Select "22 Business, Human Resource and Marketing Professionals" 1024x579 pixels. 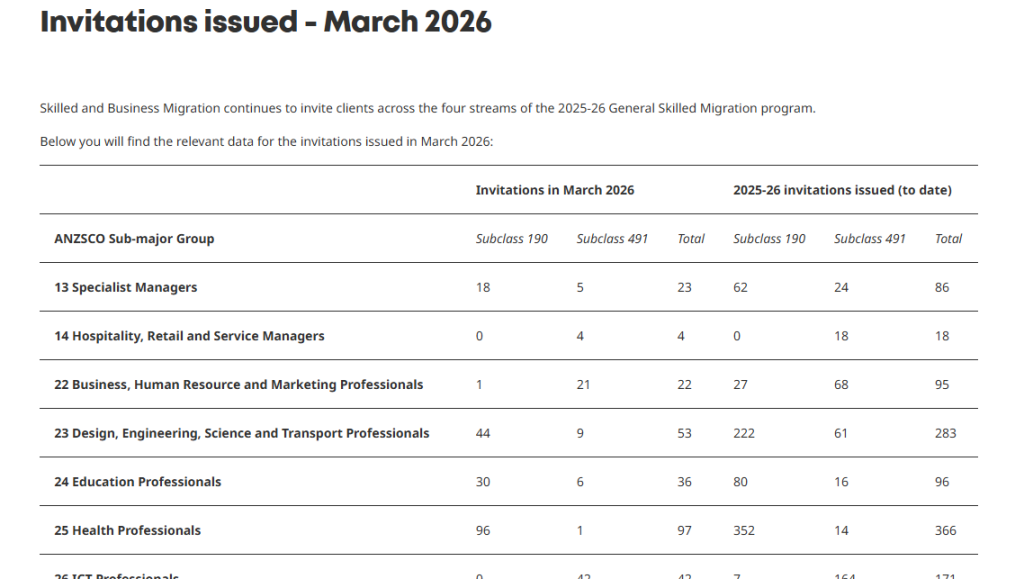coord(239,385)
